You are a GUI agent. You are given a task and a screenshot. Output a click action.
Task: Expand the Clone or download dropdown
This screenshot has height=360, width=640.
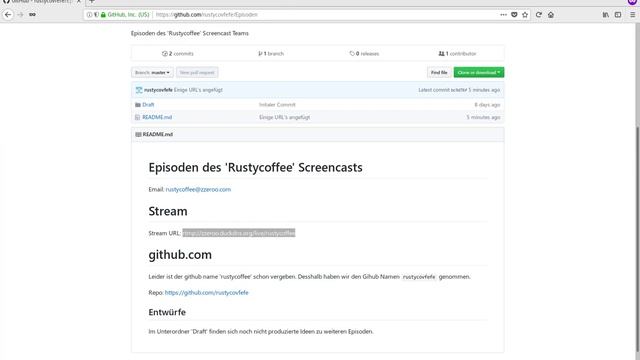pos(479,73)
